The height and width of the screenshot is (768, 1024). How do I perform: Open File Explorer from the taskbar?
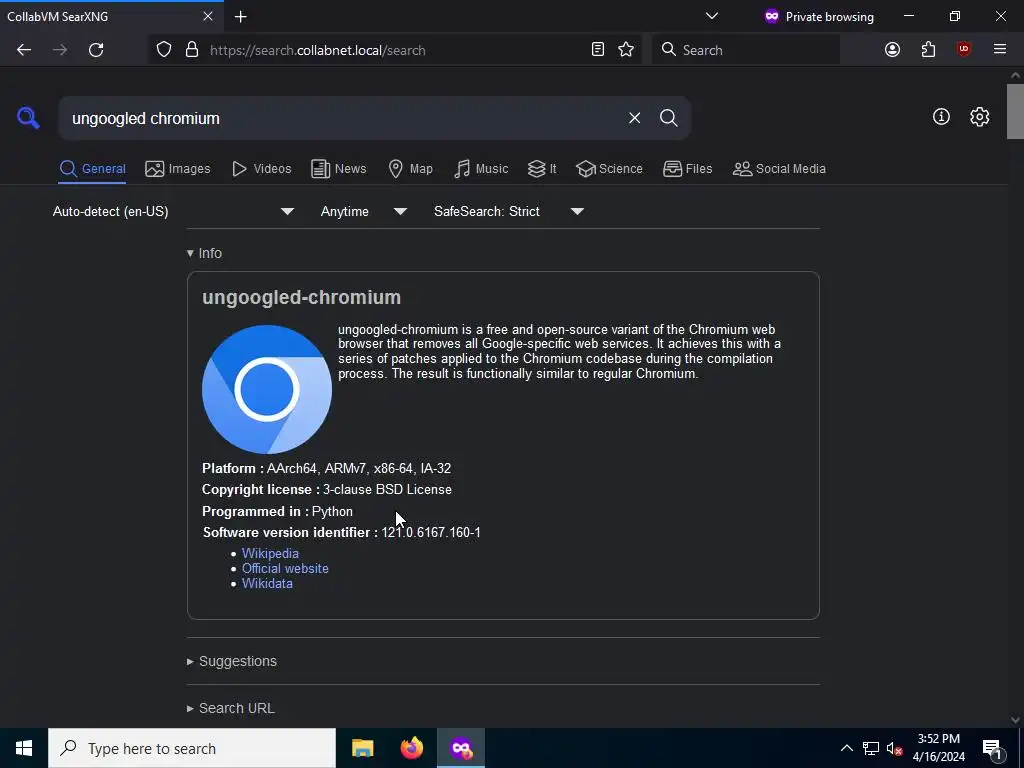pyautogui.click(x=362, y=748)
